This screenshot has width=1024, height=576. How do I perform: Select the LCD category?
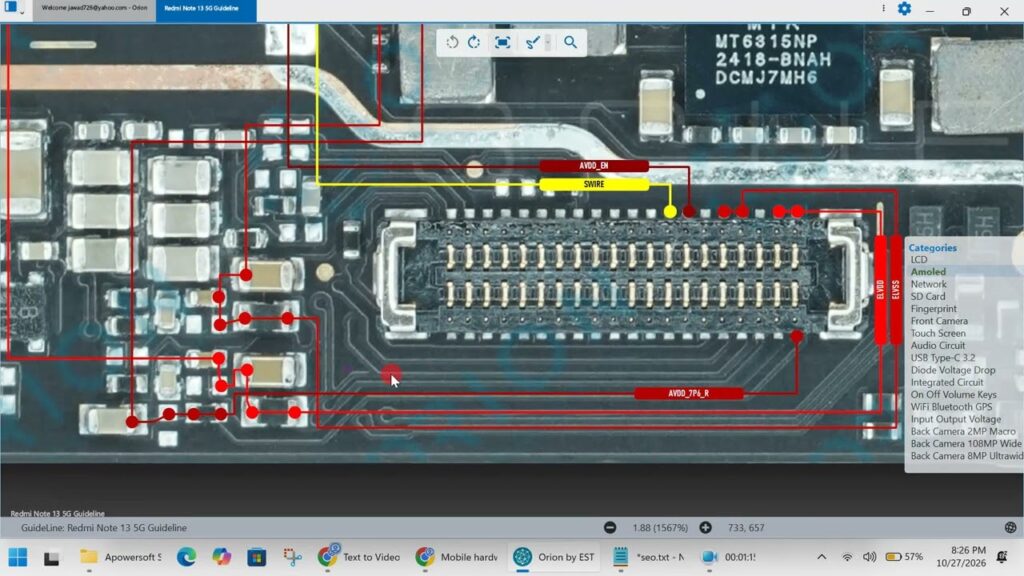coord(919,260)
